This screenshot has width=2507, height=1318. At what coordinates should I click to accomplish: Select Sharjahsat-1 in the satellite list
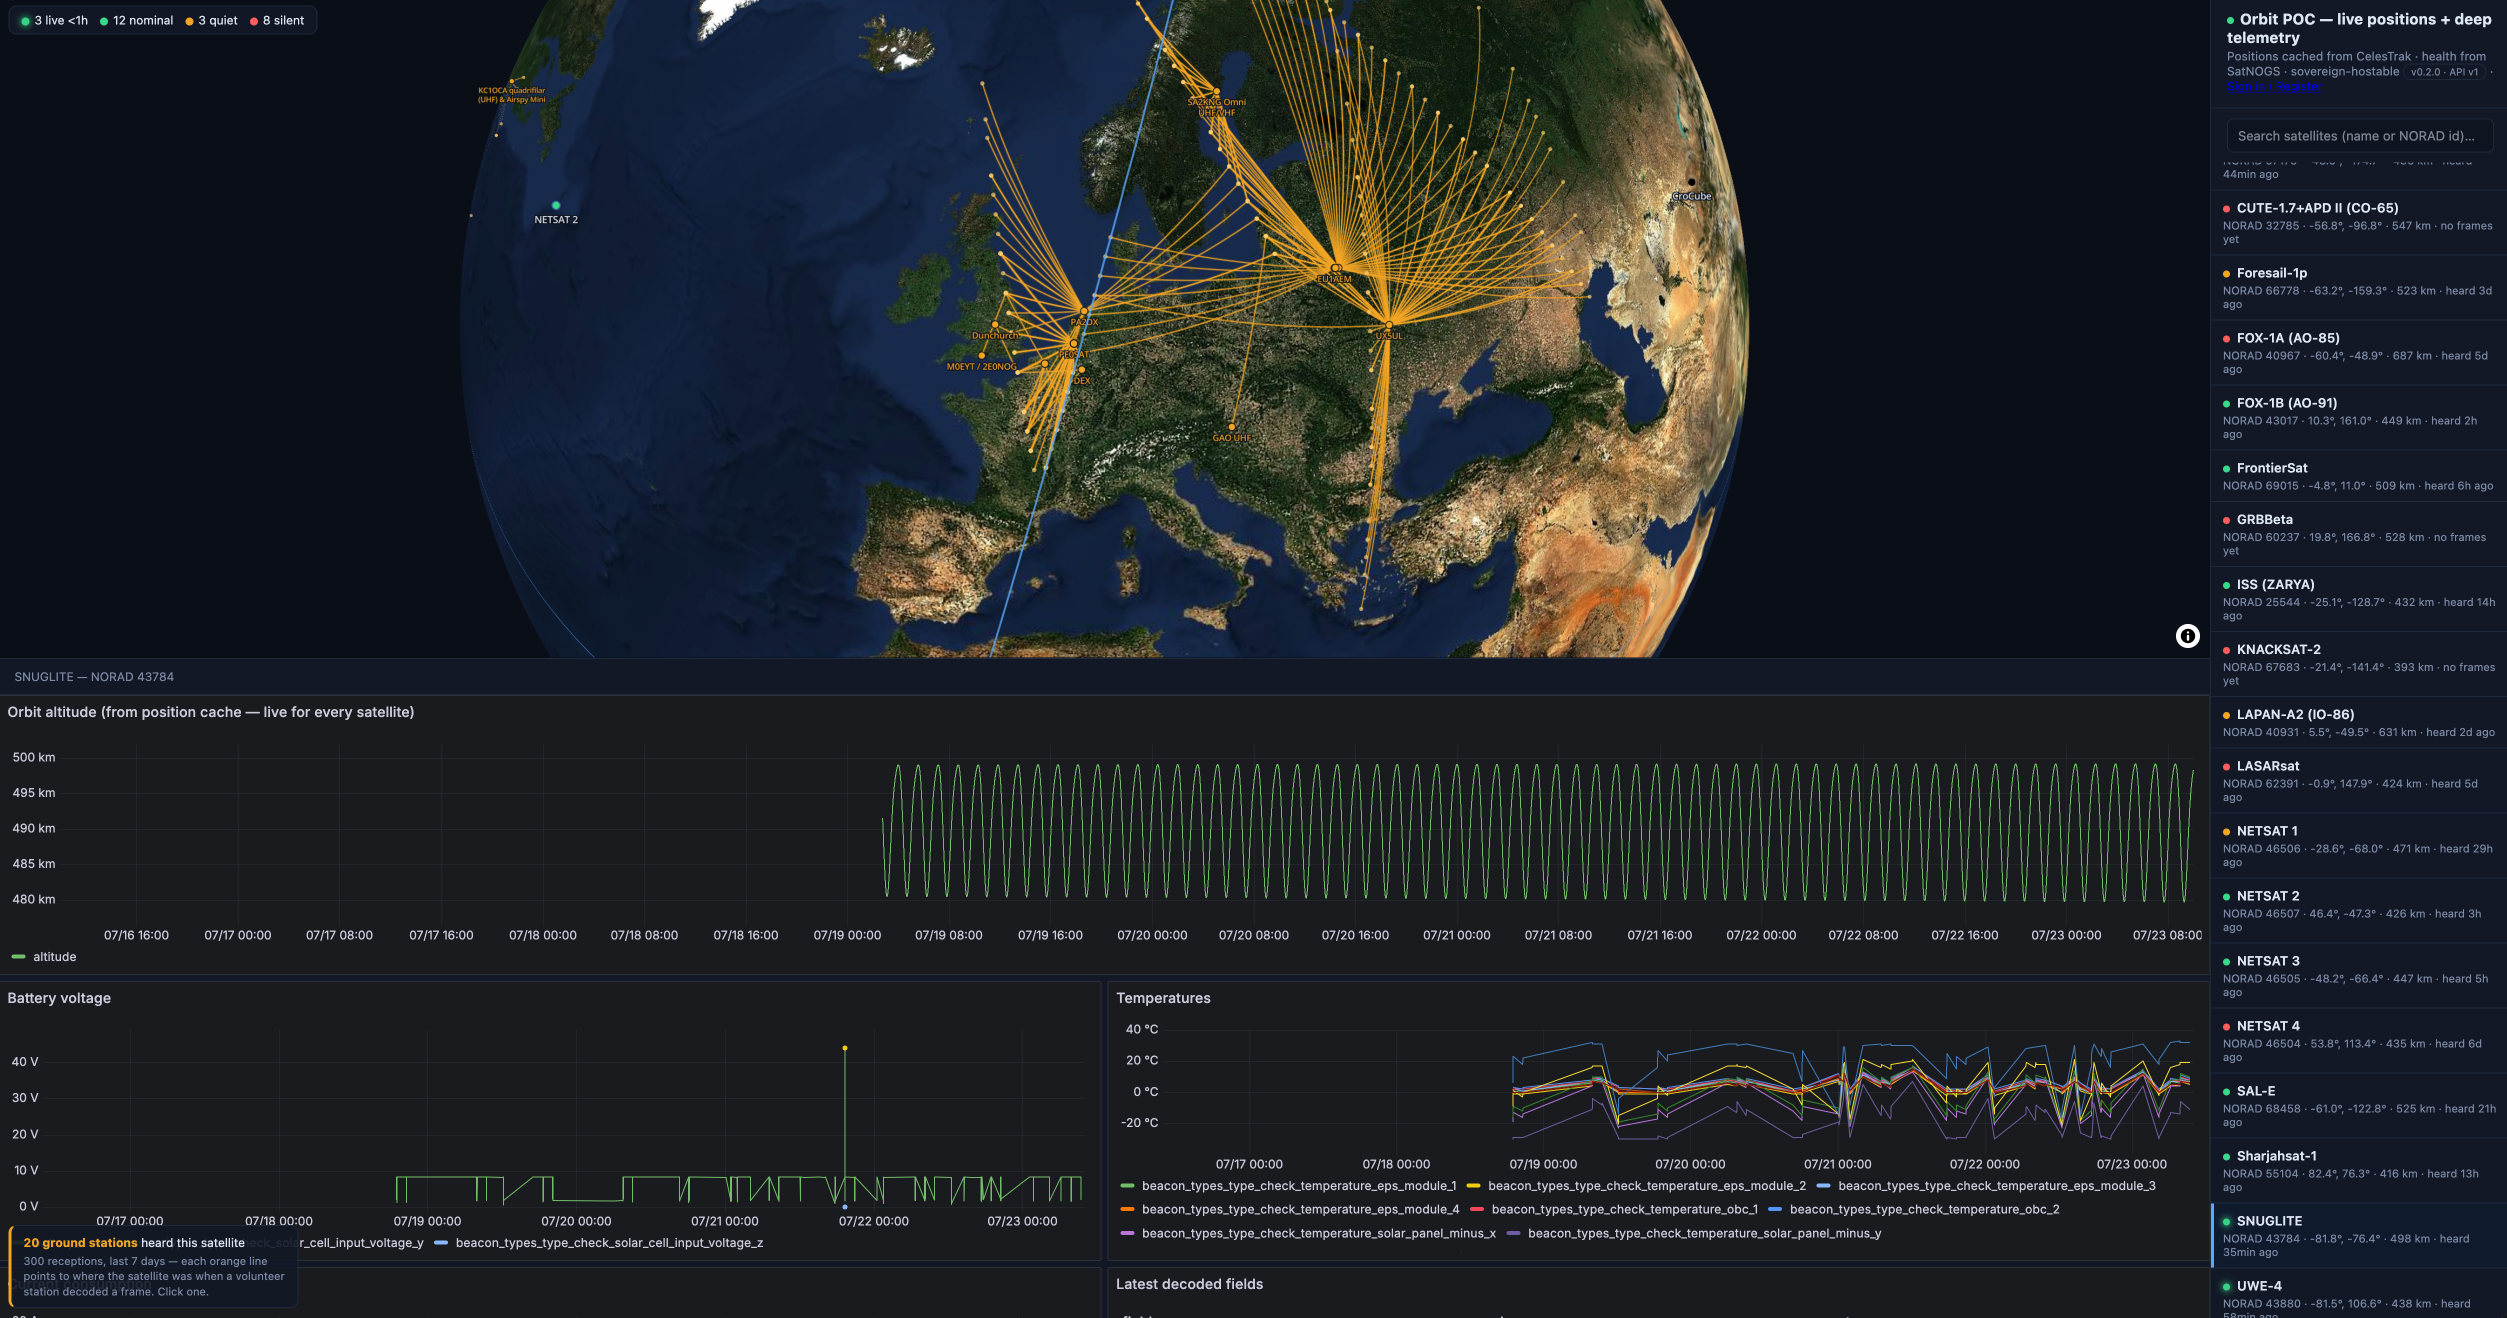pyautogui.click(x=2358, y=1171)
